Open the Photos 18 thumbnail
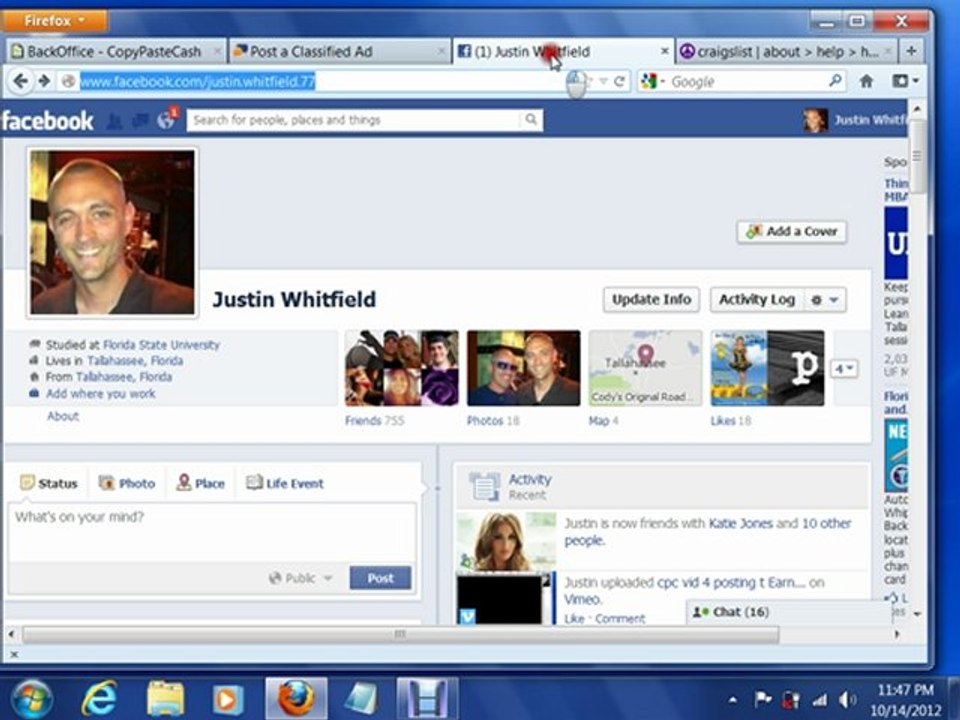This screenshot has height=720, width=960. (x=523, y=368)
